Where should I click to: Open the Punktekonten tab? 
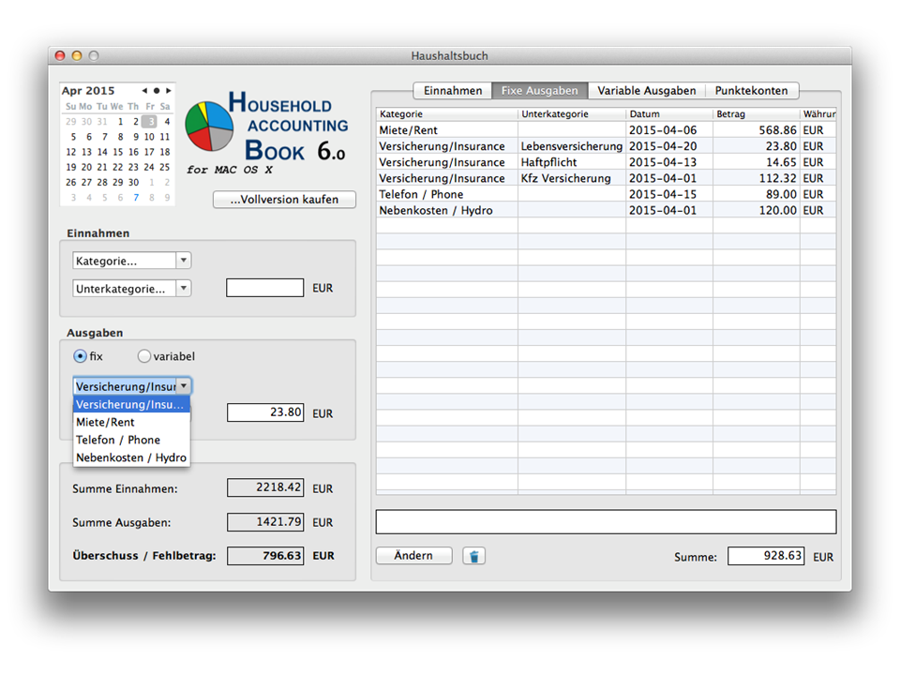pos(751,90)
